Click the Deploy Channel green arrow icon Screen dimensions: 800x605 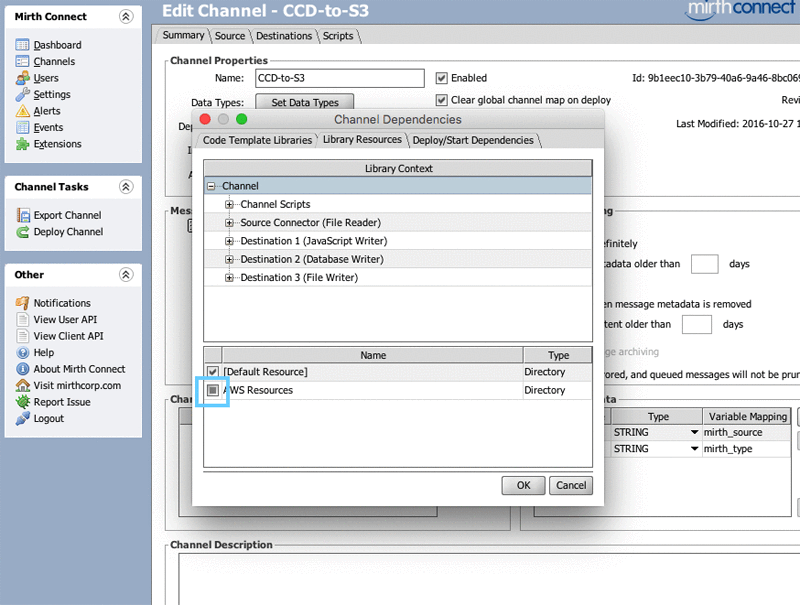point(23,232)
